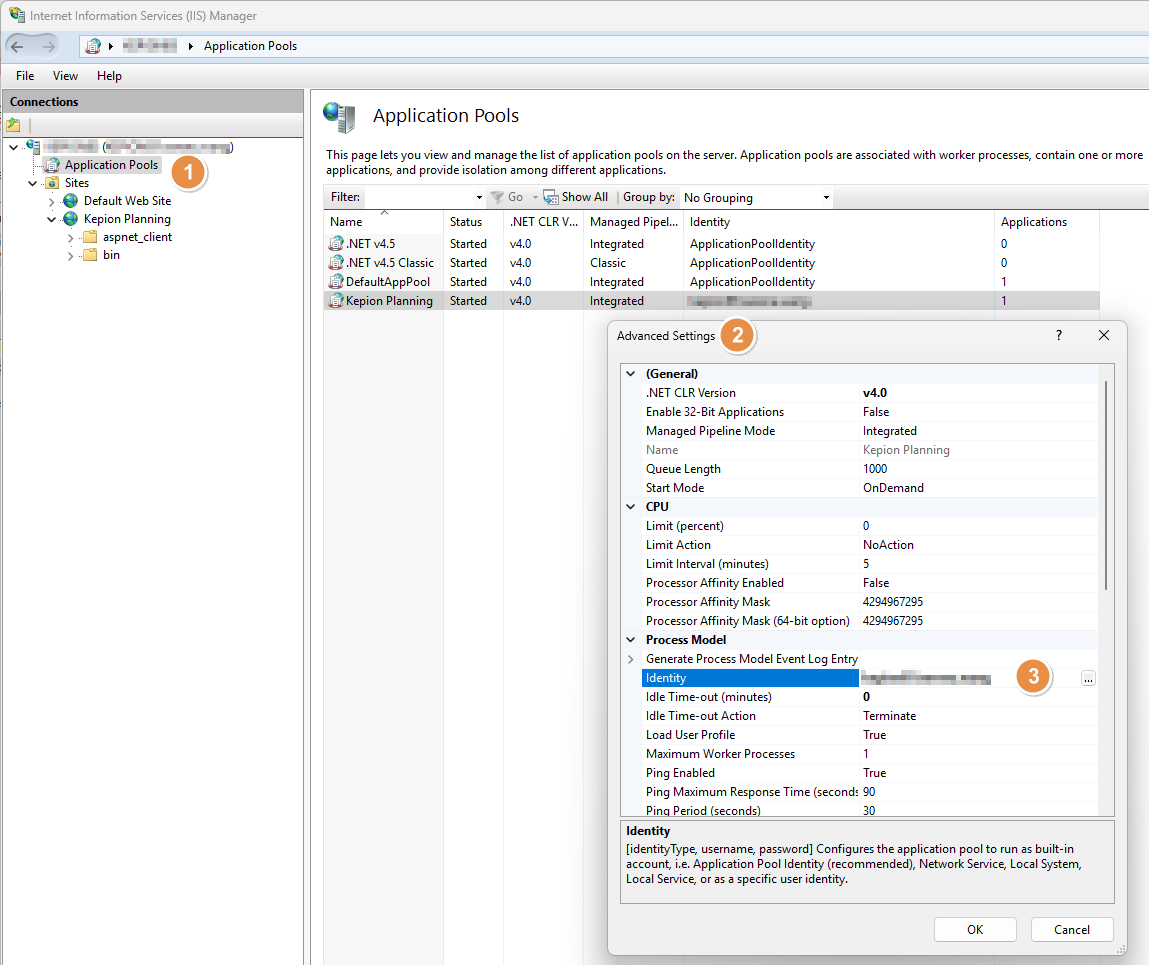The image size is (1149, 965).
Task: Collapse the Kepion Planning site node
Action: (52, 219)
